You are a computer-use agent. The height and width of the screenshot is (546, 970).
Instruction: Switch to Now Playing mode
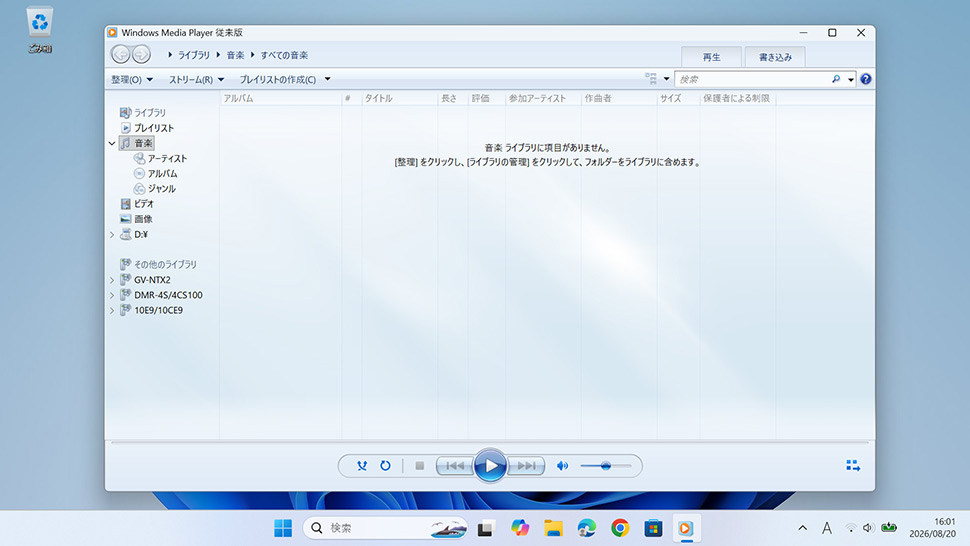pyautogui.click(x=853, y=466)
